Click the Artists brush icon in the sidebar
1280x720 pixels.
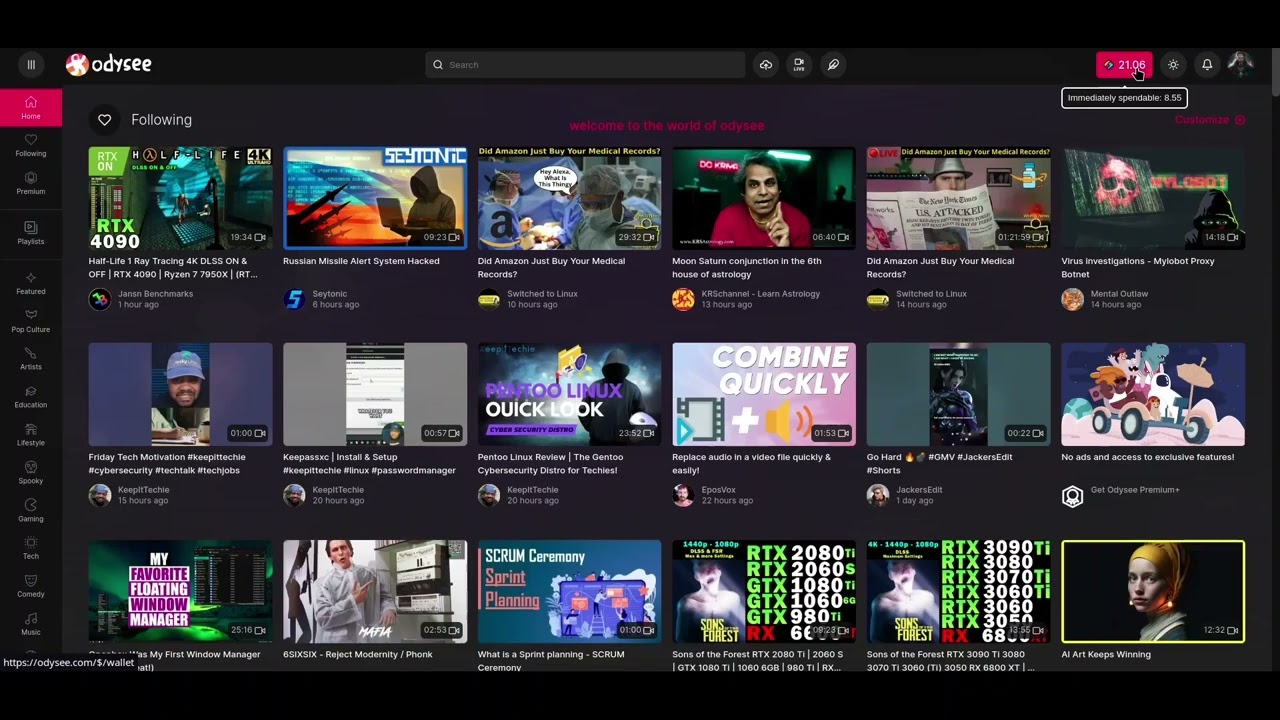[x=31, y=353]
